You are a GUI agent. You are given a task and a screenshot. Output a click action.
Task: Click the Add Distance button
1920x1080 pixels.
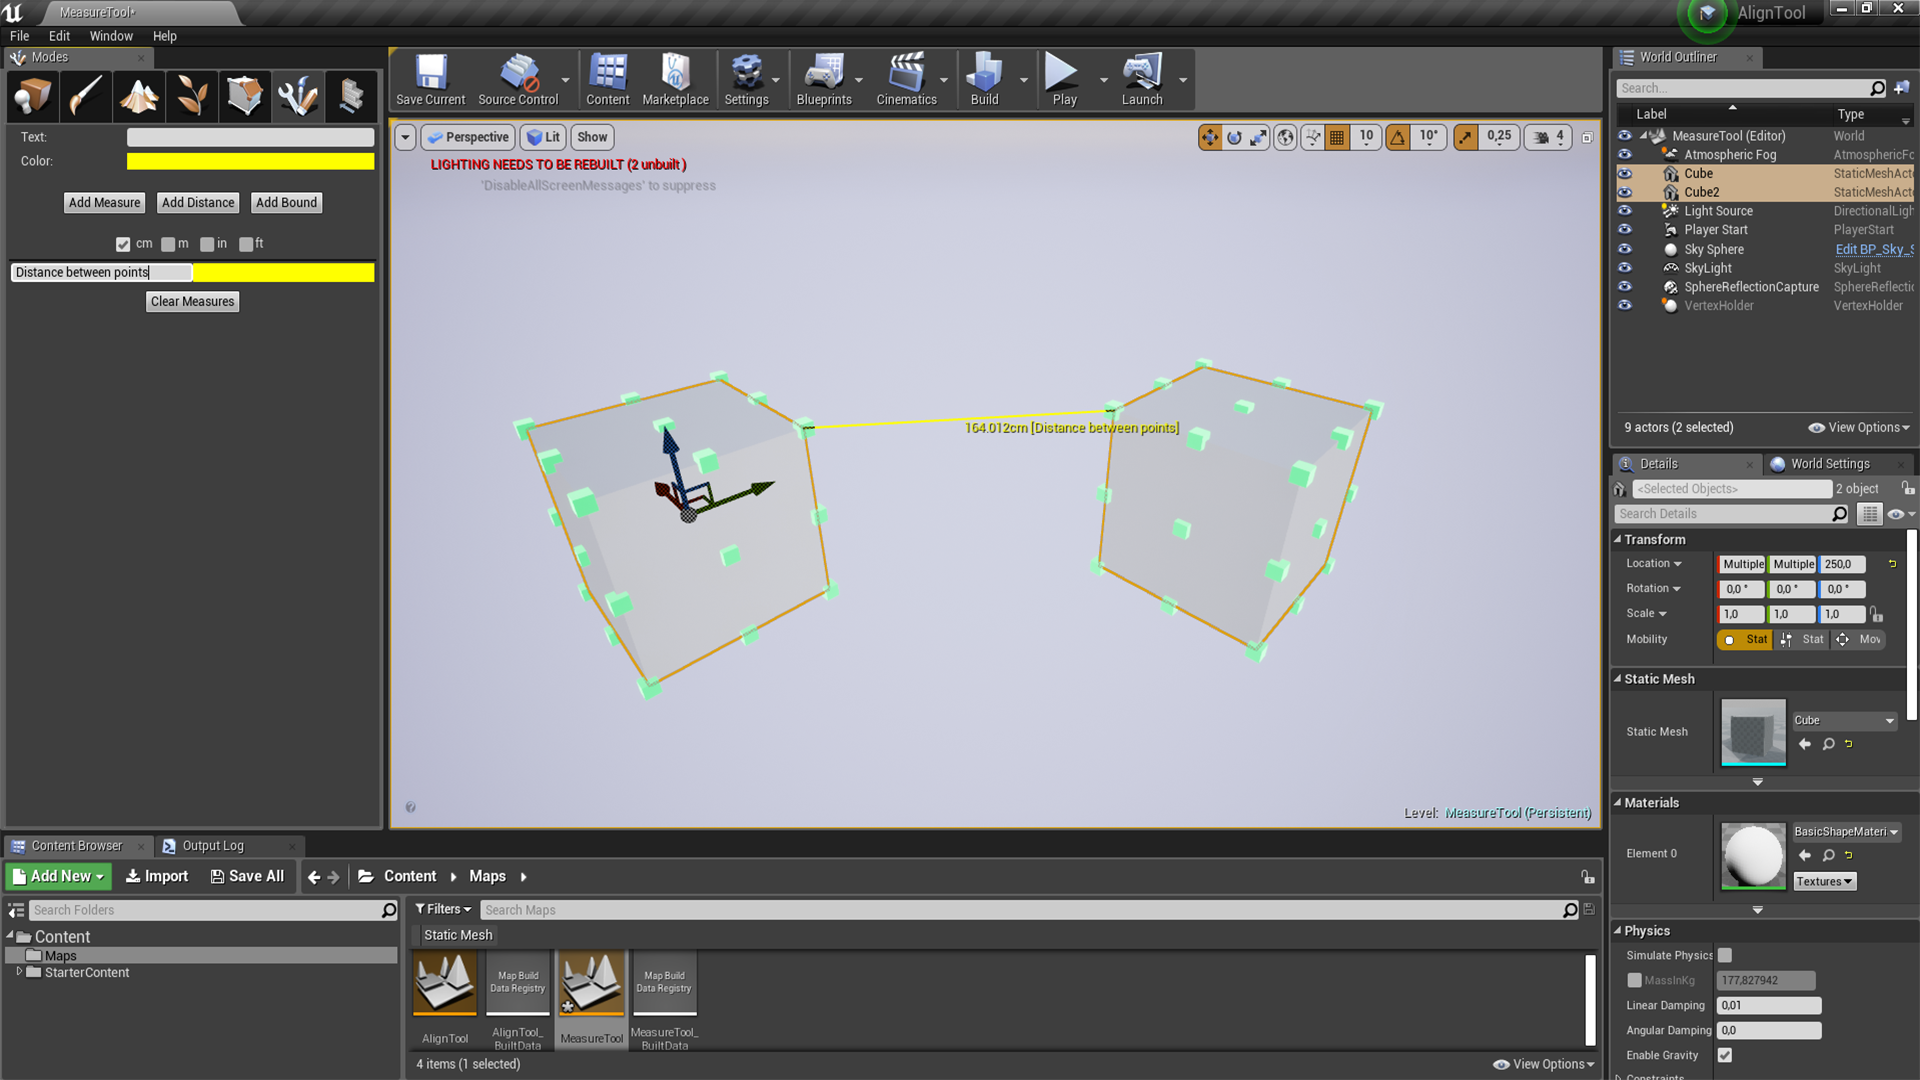click(x=198, y=202)
